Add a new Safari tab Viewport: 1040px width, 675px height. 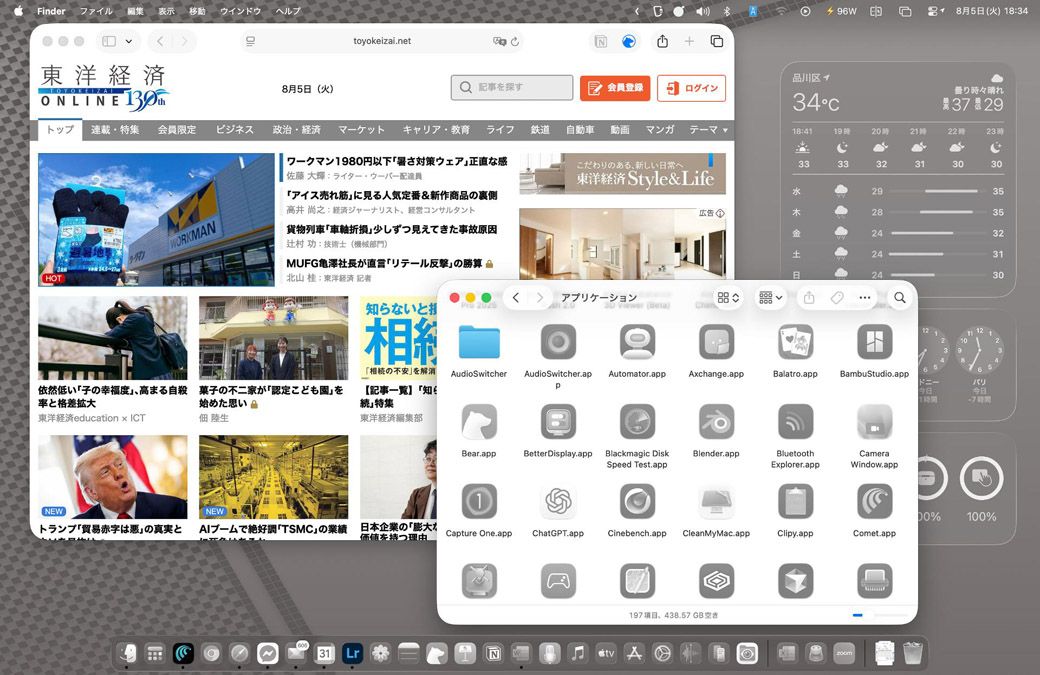tap(689, 41)
